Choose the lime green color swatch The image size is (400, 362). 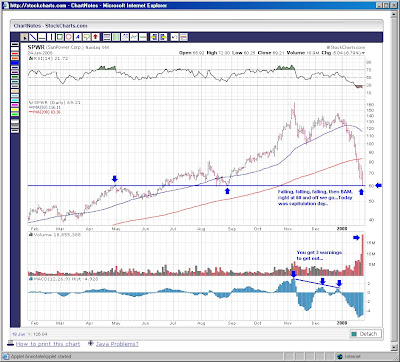15,114
